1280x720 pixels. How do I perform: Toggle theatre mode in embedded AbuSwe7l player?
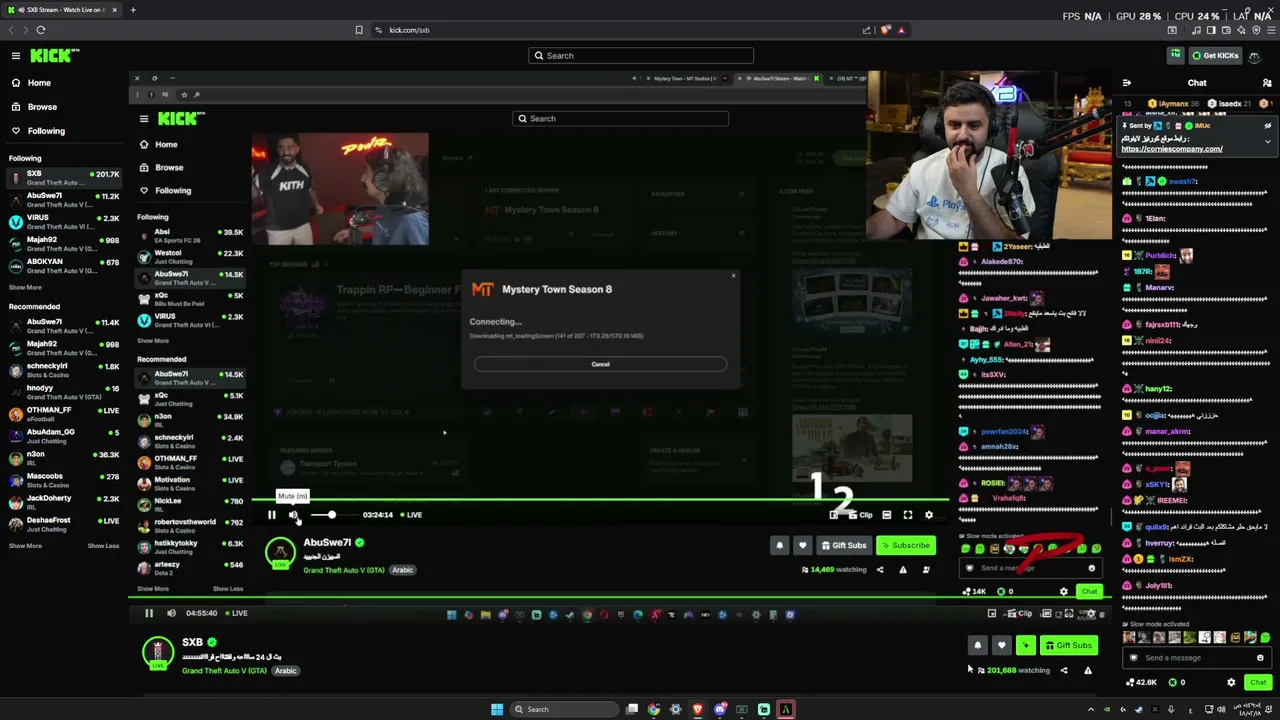pyautogui.click(x=886, y=515)
